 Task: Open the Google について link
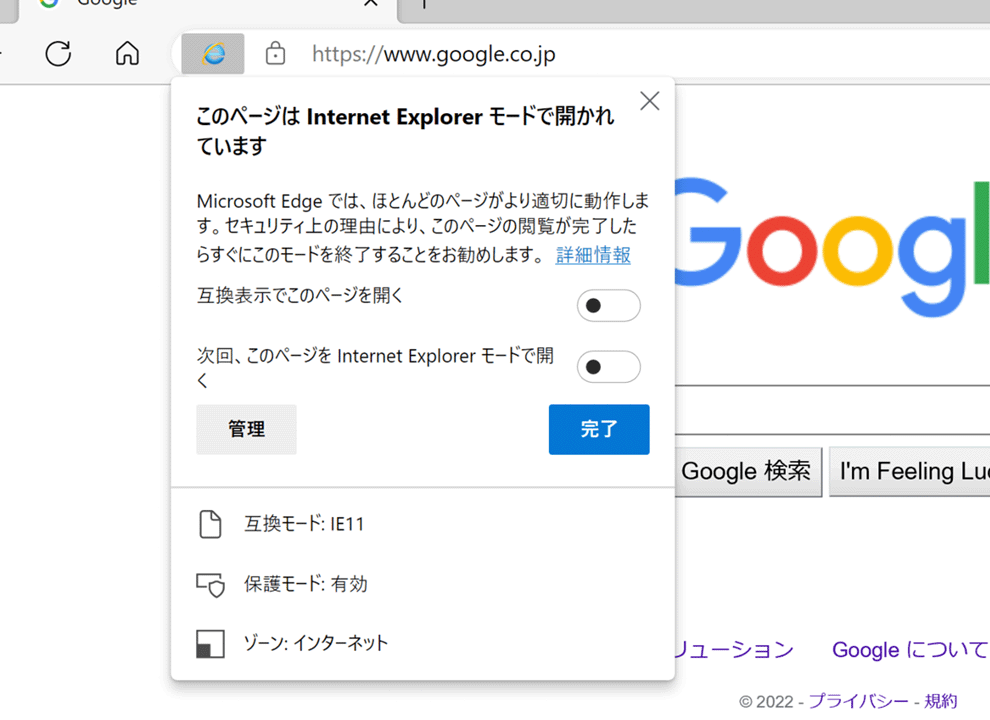910,650
